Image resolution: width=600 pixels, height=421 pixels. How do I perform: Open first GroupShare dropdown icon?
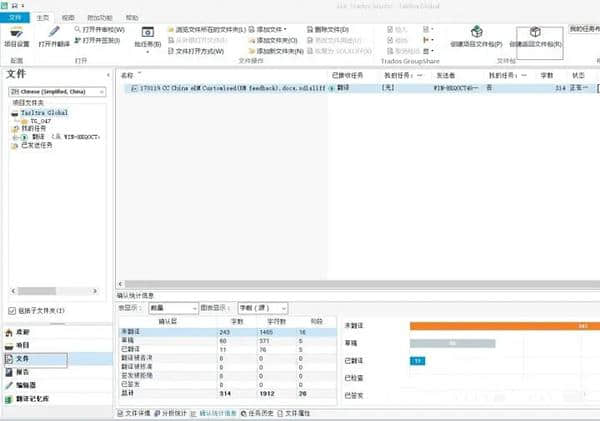428,29
